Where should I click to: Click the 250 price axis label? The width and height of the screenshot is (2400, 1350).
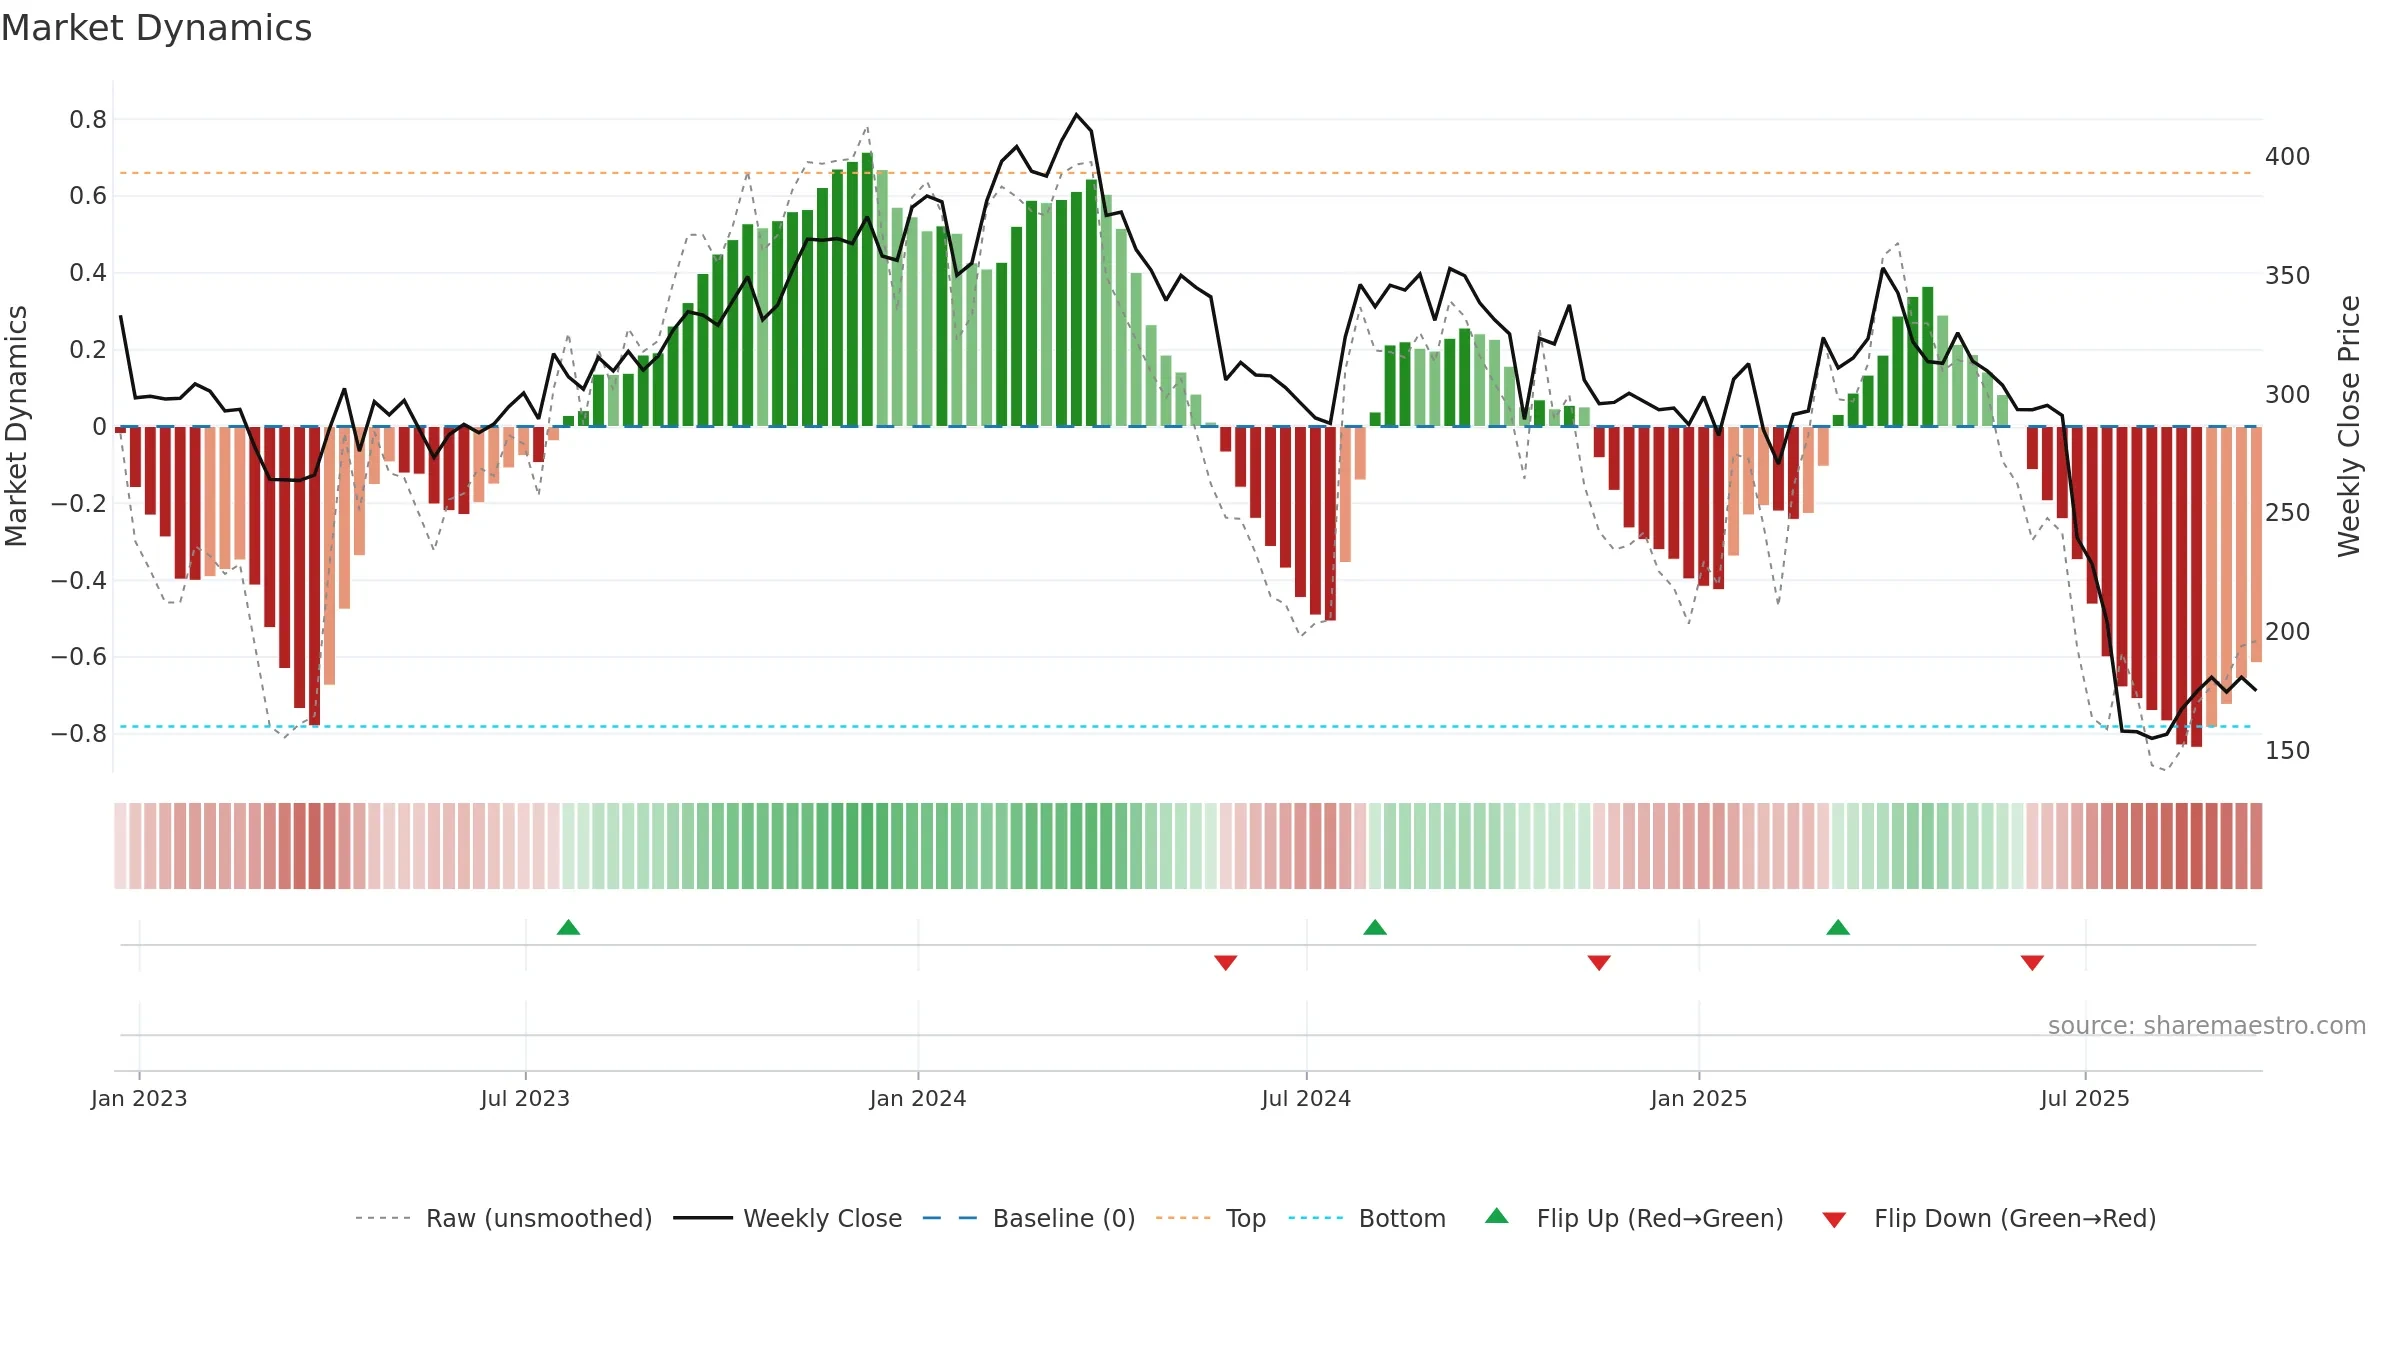coord(2288,513)
